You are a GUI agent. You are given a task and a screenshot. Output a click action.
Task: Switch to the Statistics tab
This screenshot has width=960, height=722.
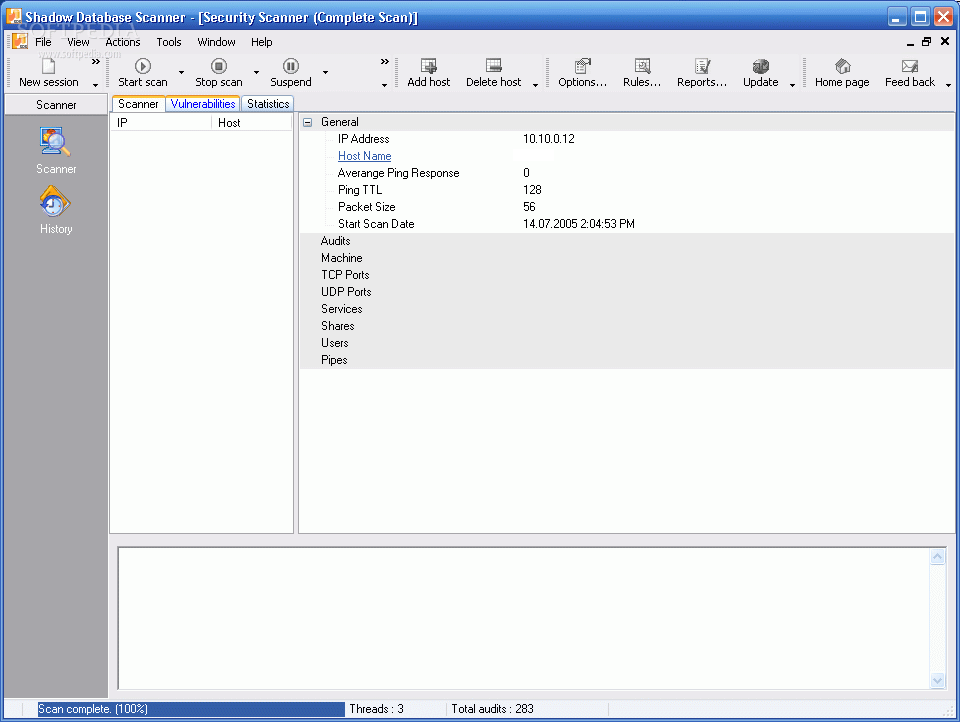pos(268,104)
